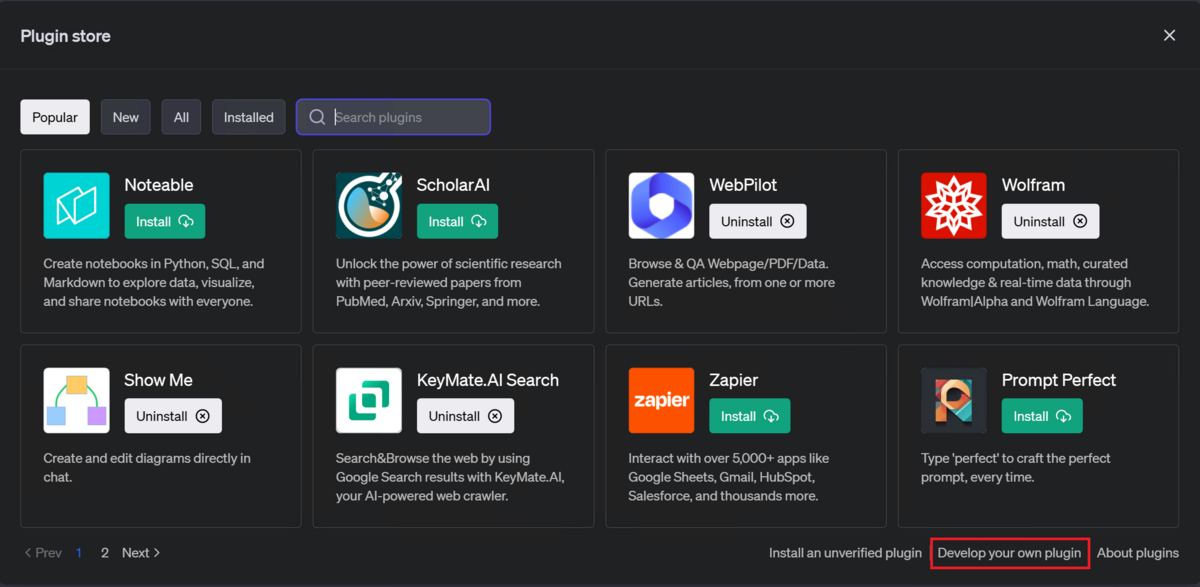Screen dimensions: 1200x587
Task: Select the New filter tab
Action: [x=126, y=117]
